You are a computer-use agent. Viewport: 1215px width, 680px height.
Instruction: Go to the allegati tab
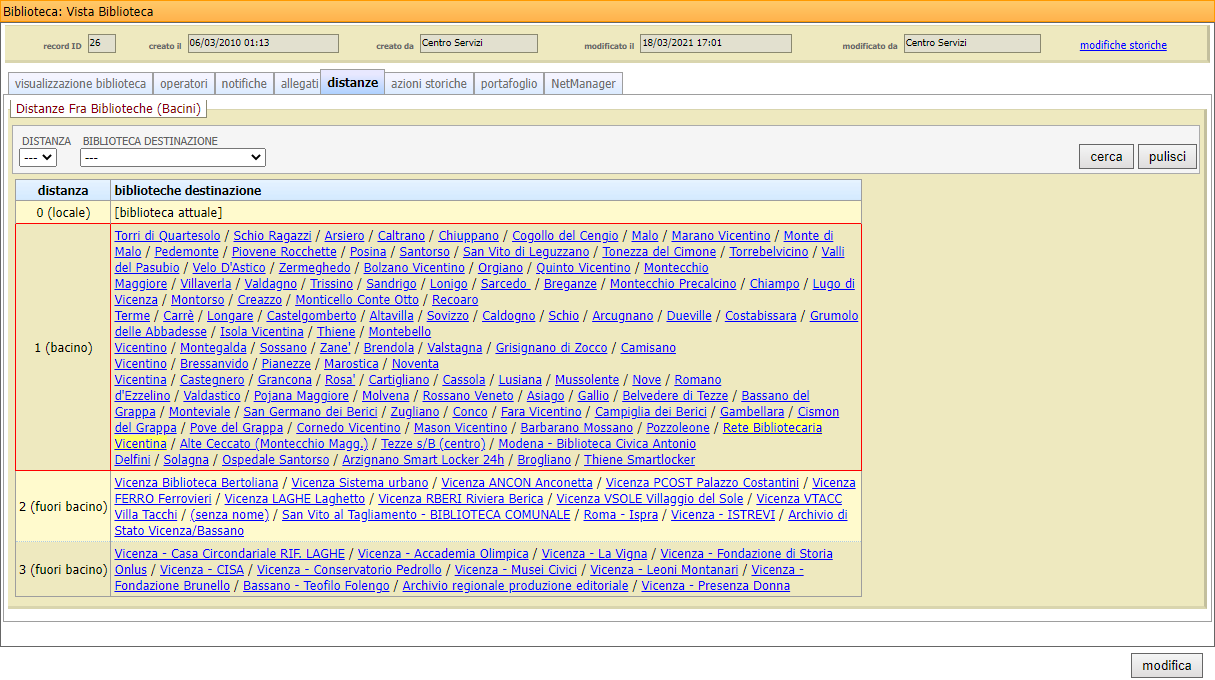[299, 84]
